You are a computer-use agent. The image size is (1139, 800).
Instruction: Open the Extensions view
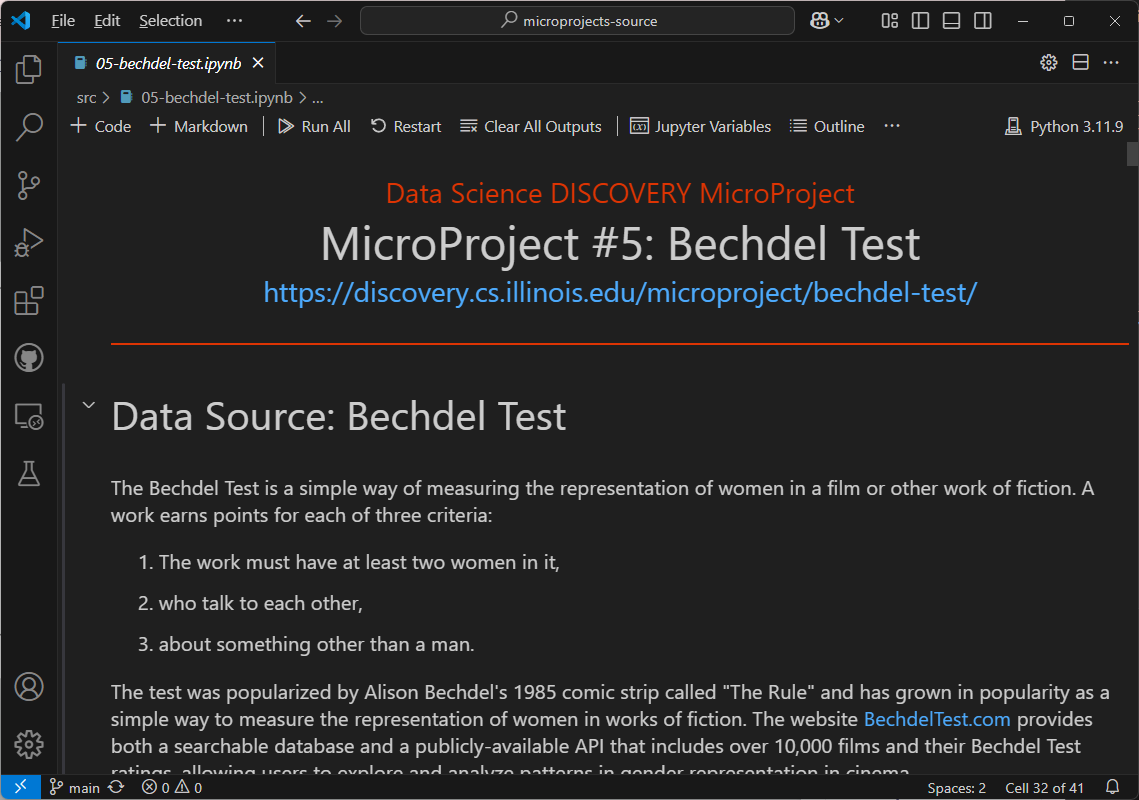point(29,301)
